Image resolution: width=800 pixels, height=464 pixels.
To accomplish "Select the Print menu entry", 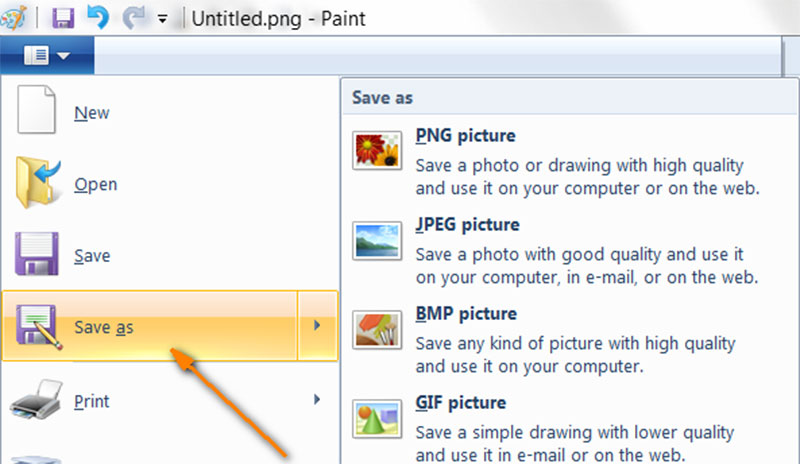I will 91,401.
